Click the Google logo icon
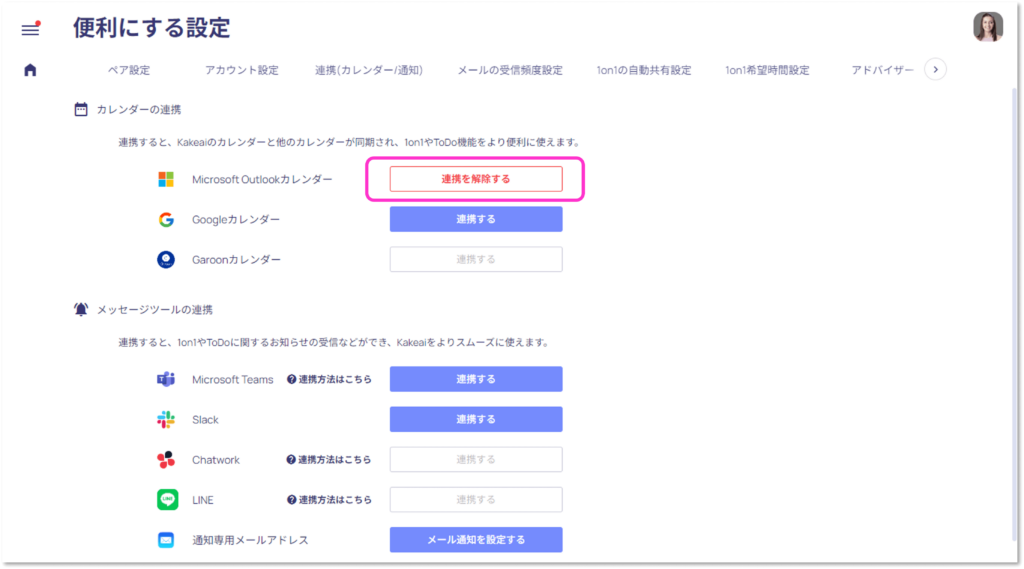 click(x=166, y=219)
